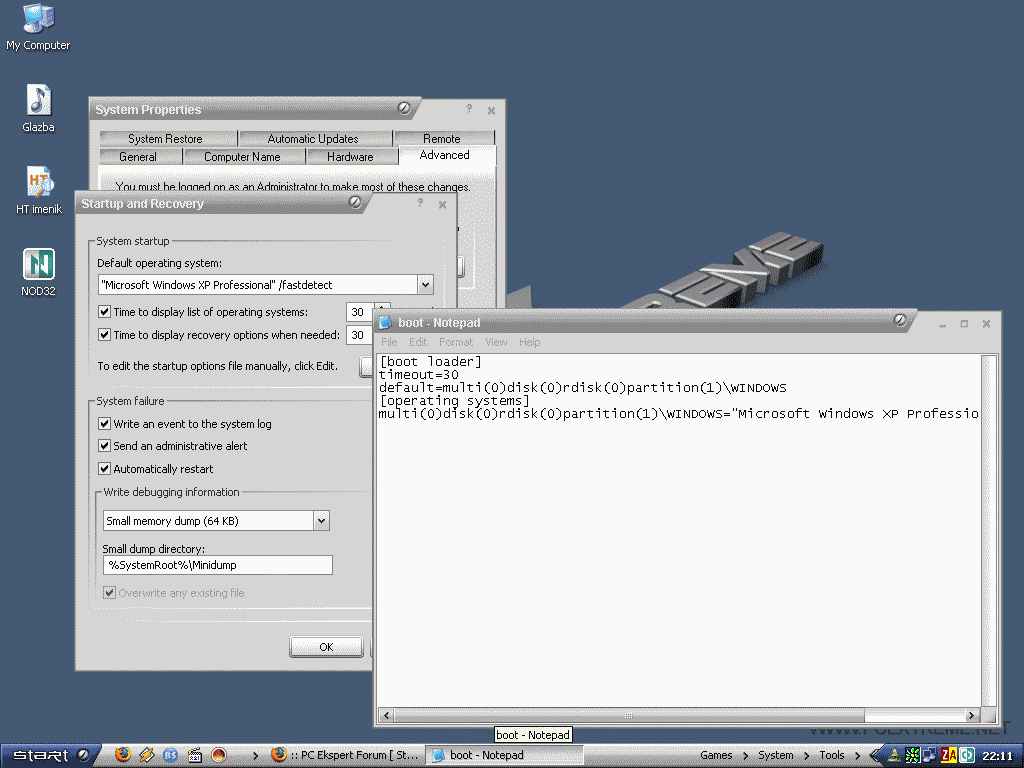Expand the Tools toolbar chevron
Viewport: 1024px width, 768px height.
[x=857, y=756]
